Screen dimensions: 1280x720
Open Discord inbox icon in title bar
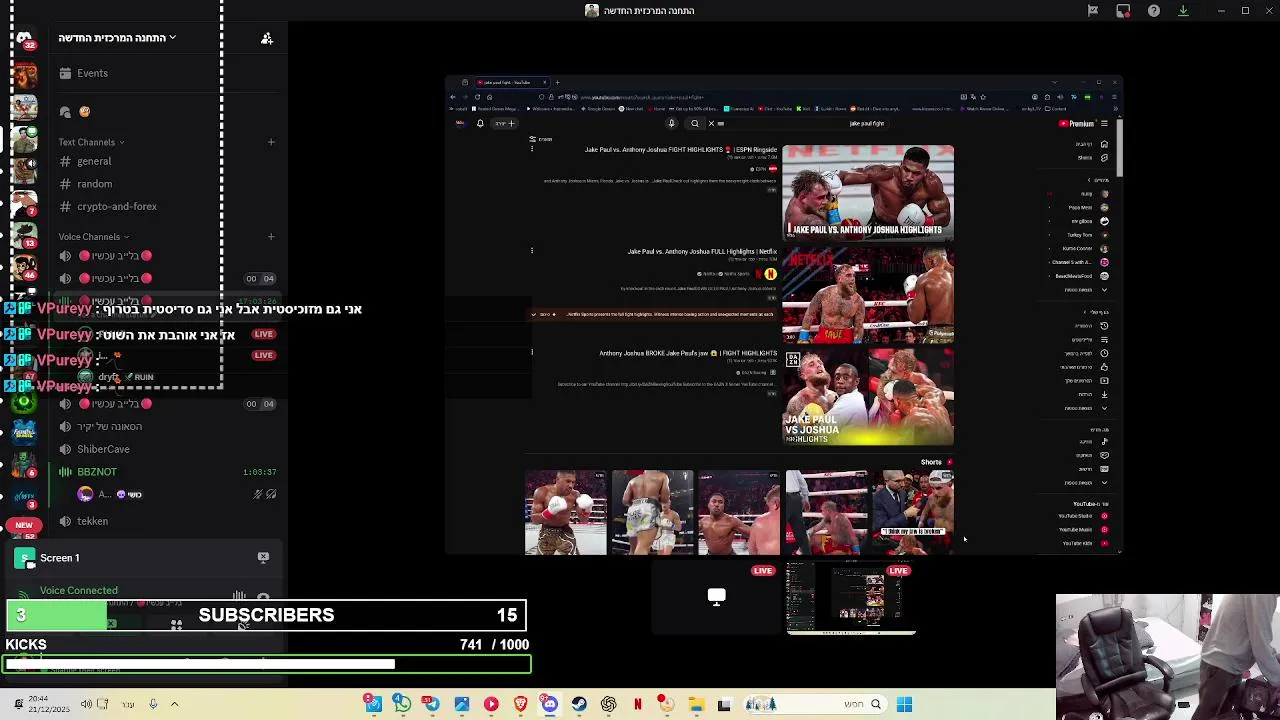1123,11
